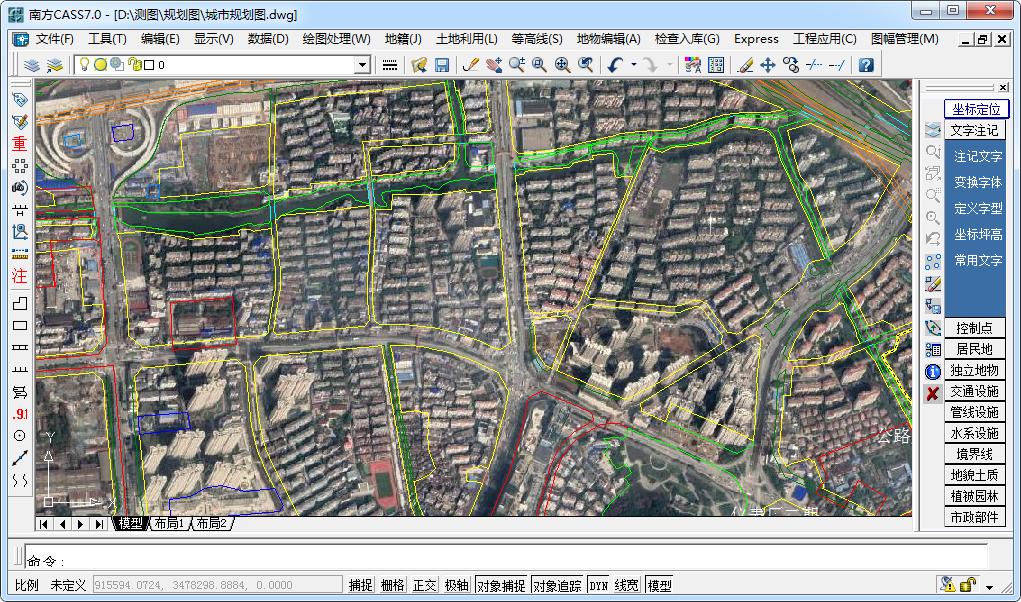Screen dimensions: 1021x602
Task: Click the red 重 regenerate icon
Action: tap(19, 144)
